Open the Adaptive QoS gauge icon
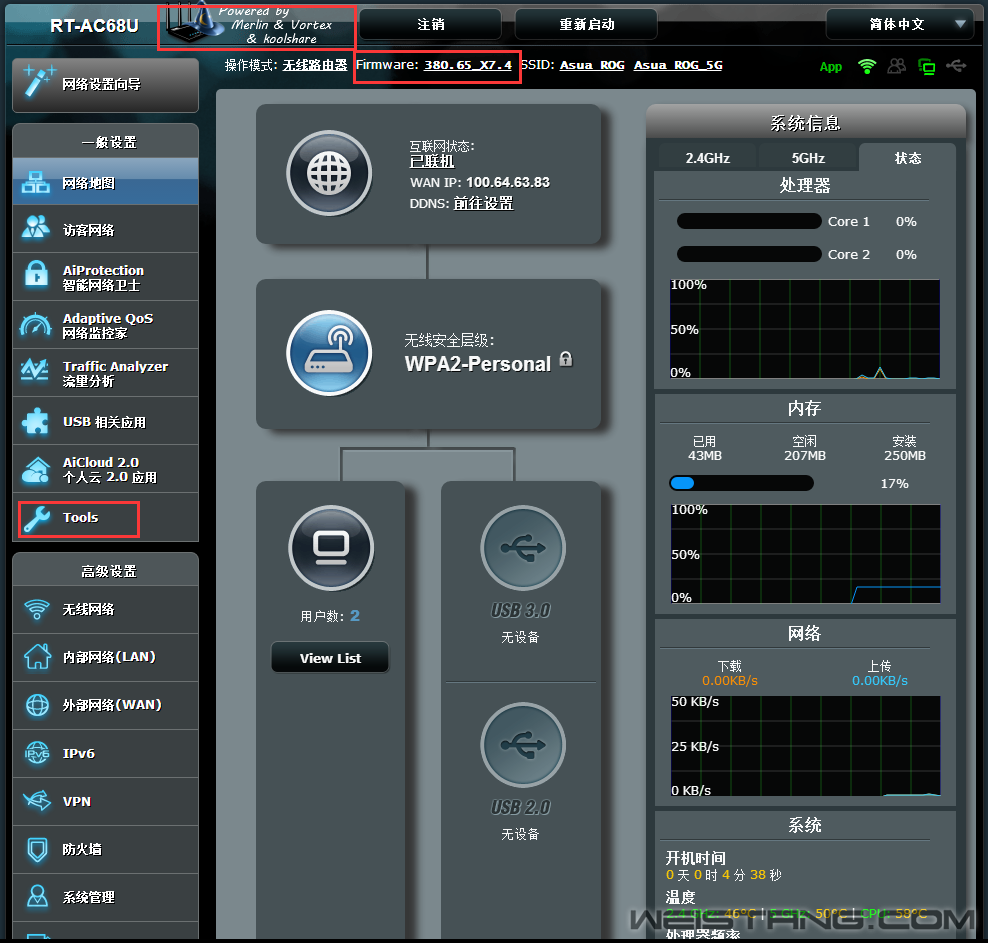The width and height of the screenshot is (988, 943). click(36, 325)
